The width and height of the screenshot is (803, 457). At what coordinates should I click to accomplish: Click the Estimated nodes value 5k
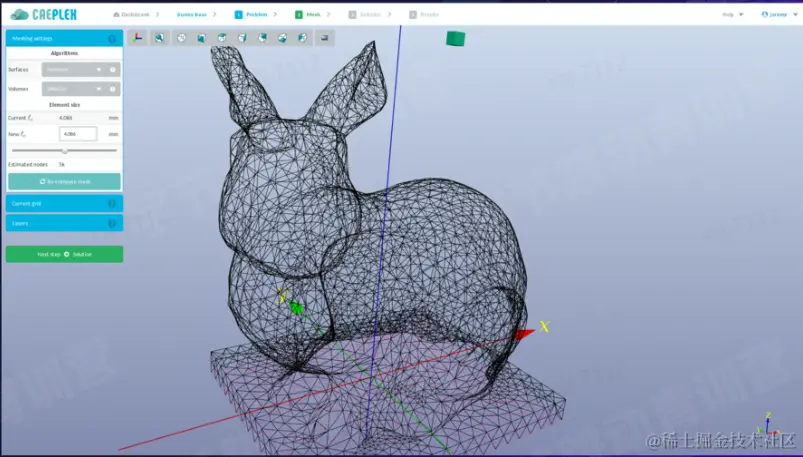[61, 165]
